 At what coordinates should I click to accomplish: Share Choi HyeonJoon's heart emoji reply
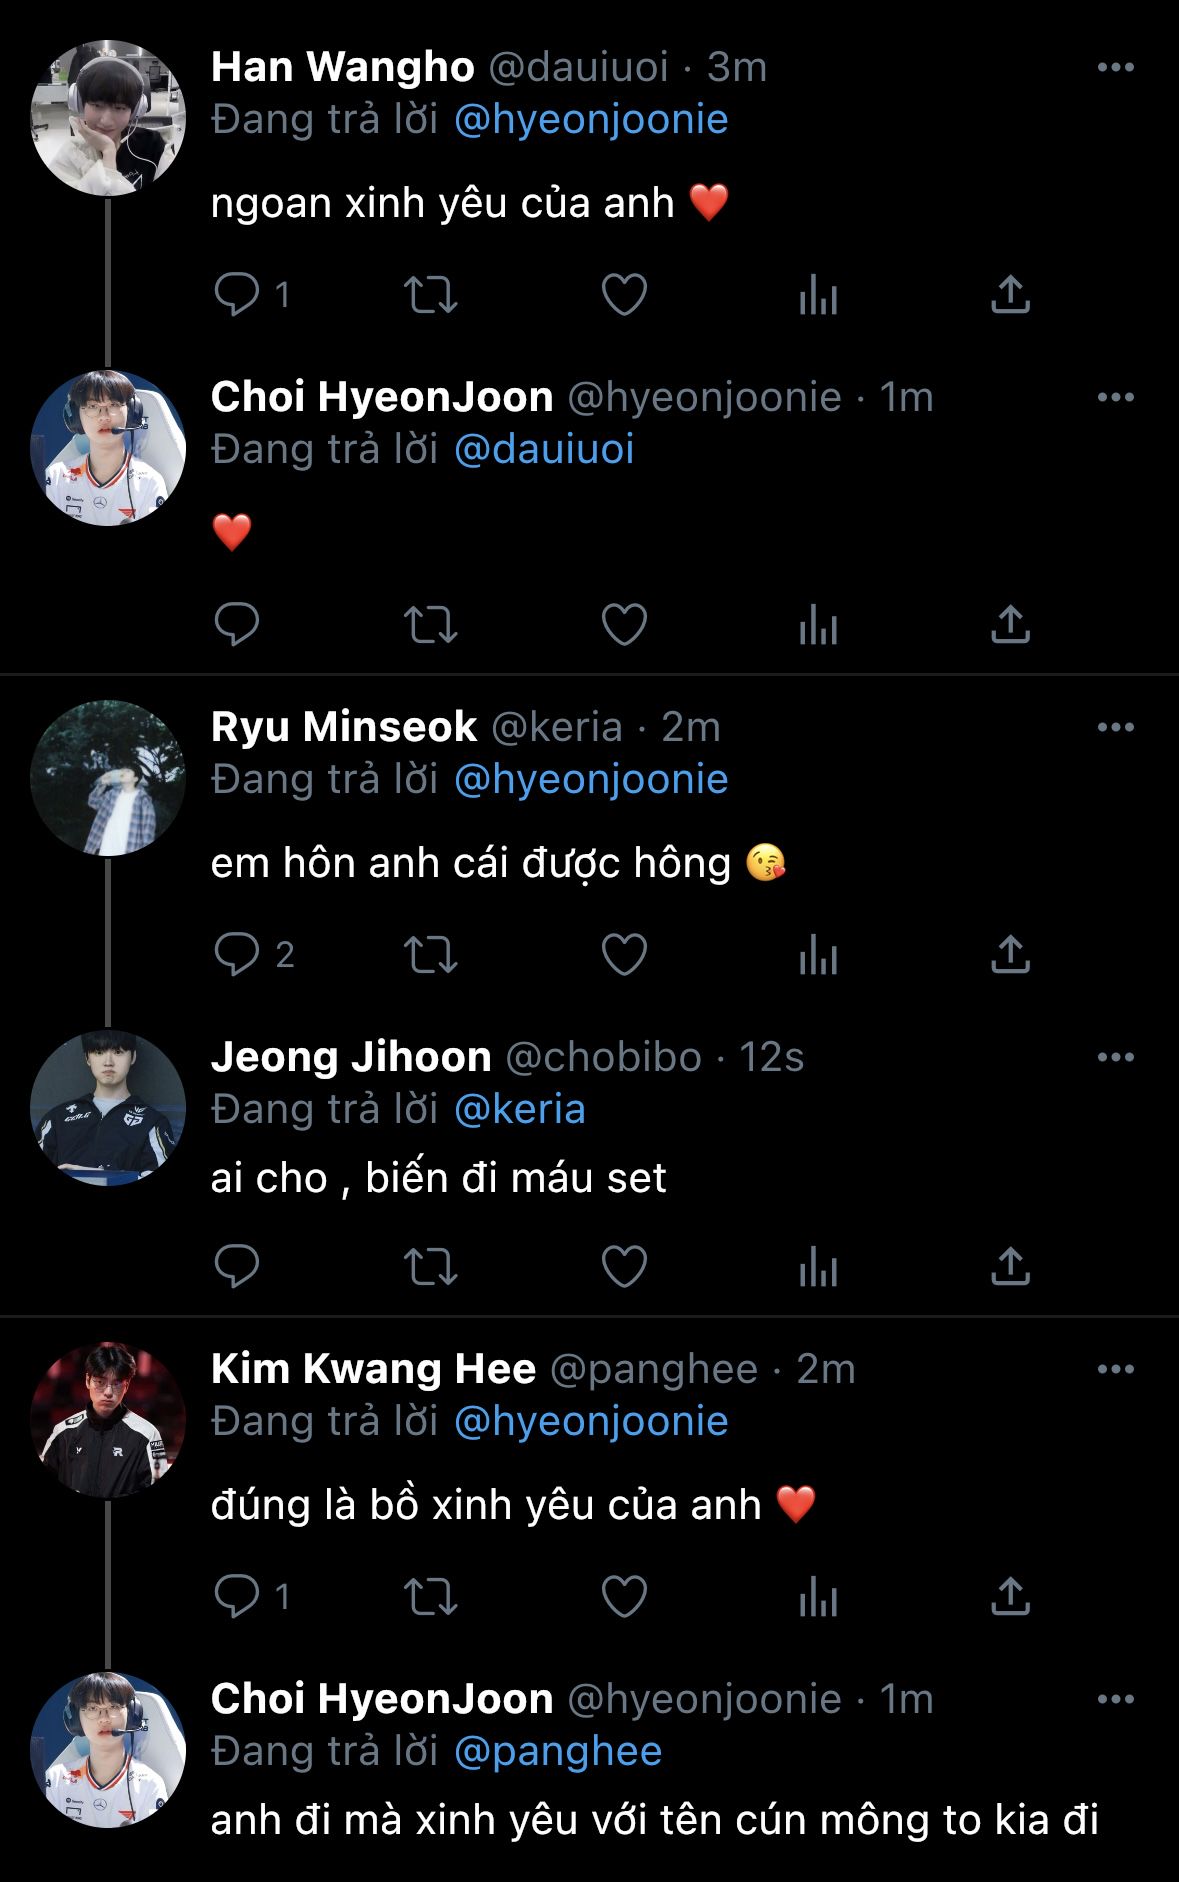click(x=1010, y=625)
